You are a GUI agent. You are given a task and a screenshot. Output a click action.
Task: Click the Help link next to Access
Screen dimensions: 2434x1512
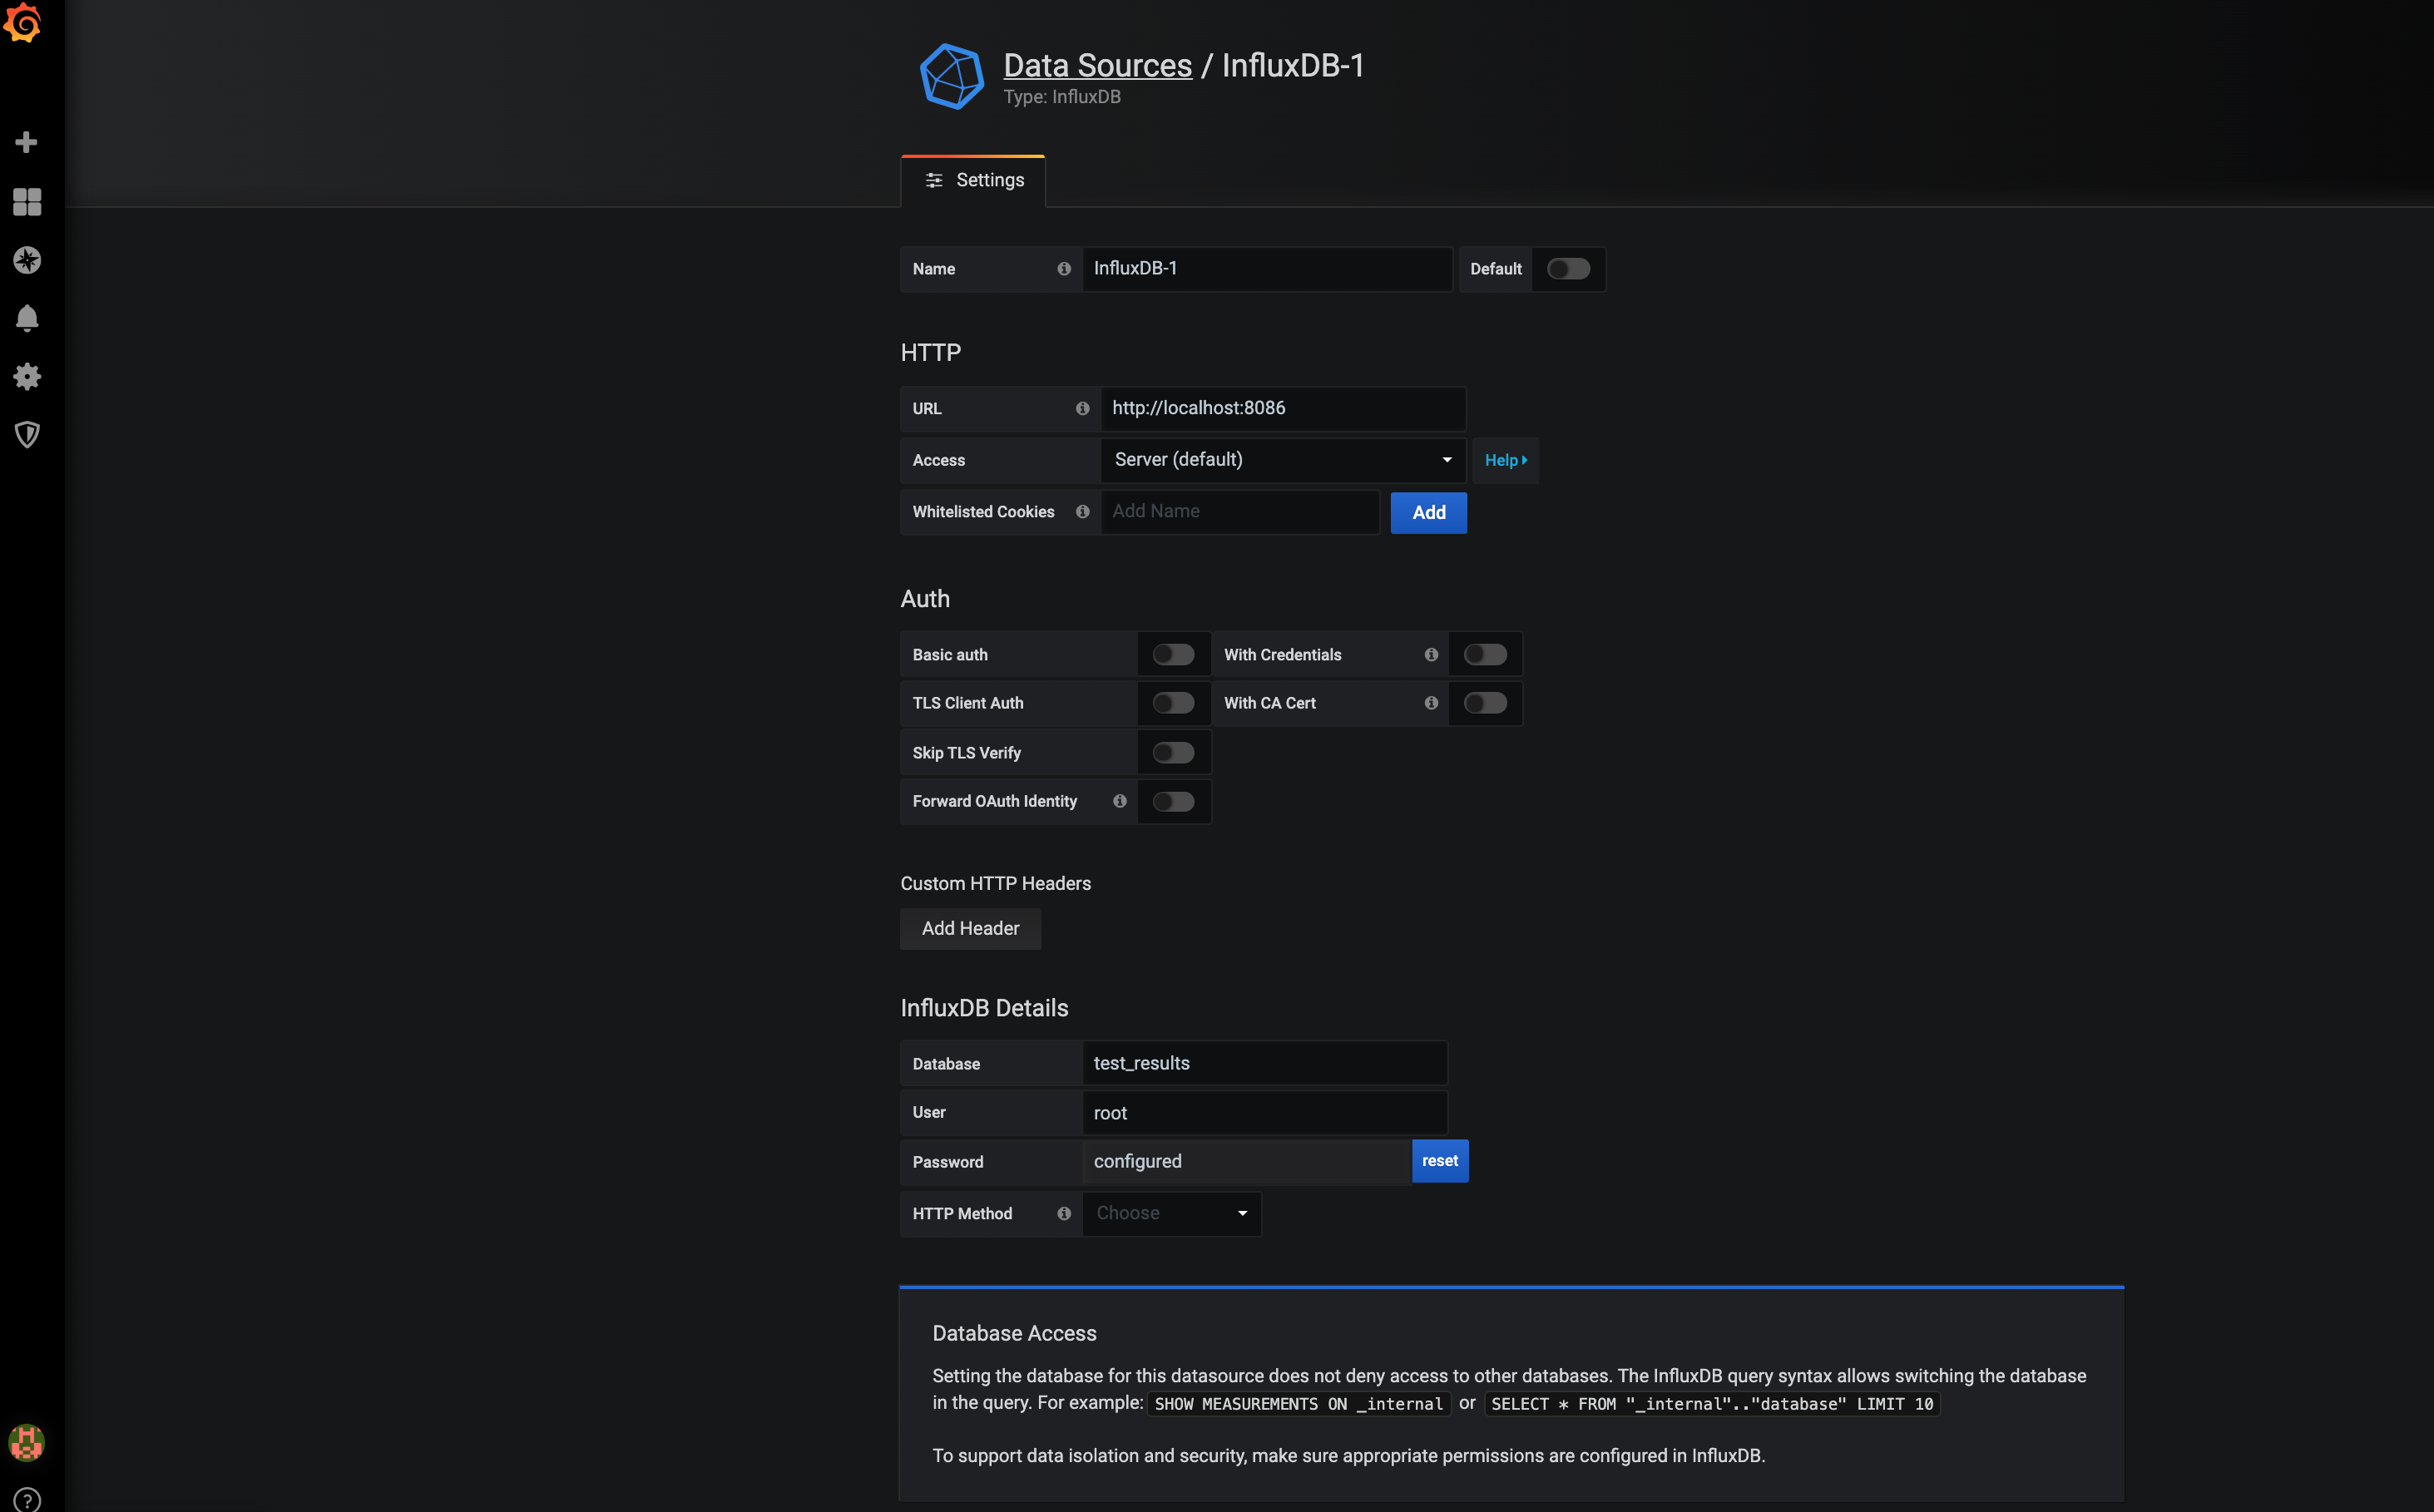click(1506, 460)
